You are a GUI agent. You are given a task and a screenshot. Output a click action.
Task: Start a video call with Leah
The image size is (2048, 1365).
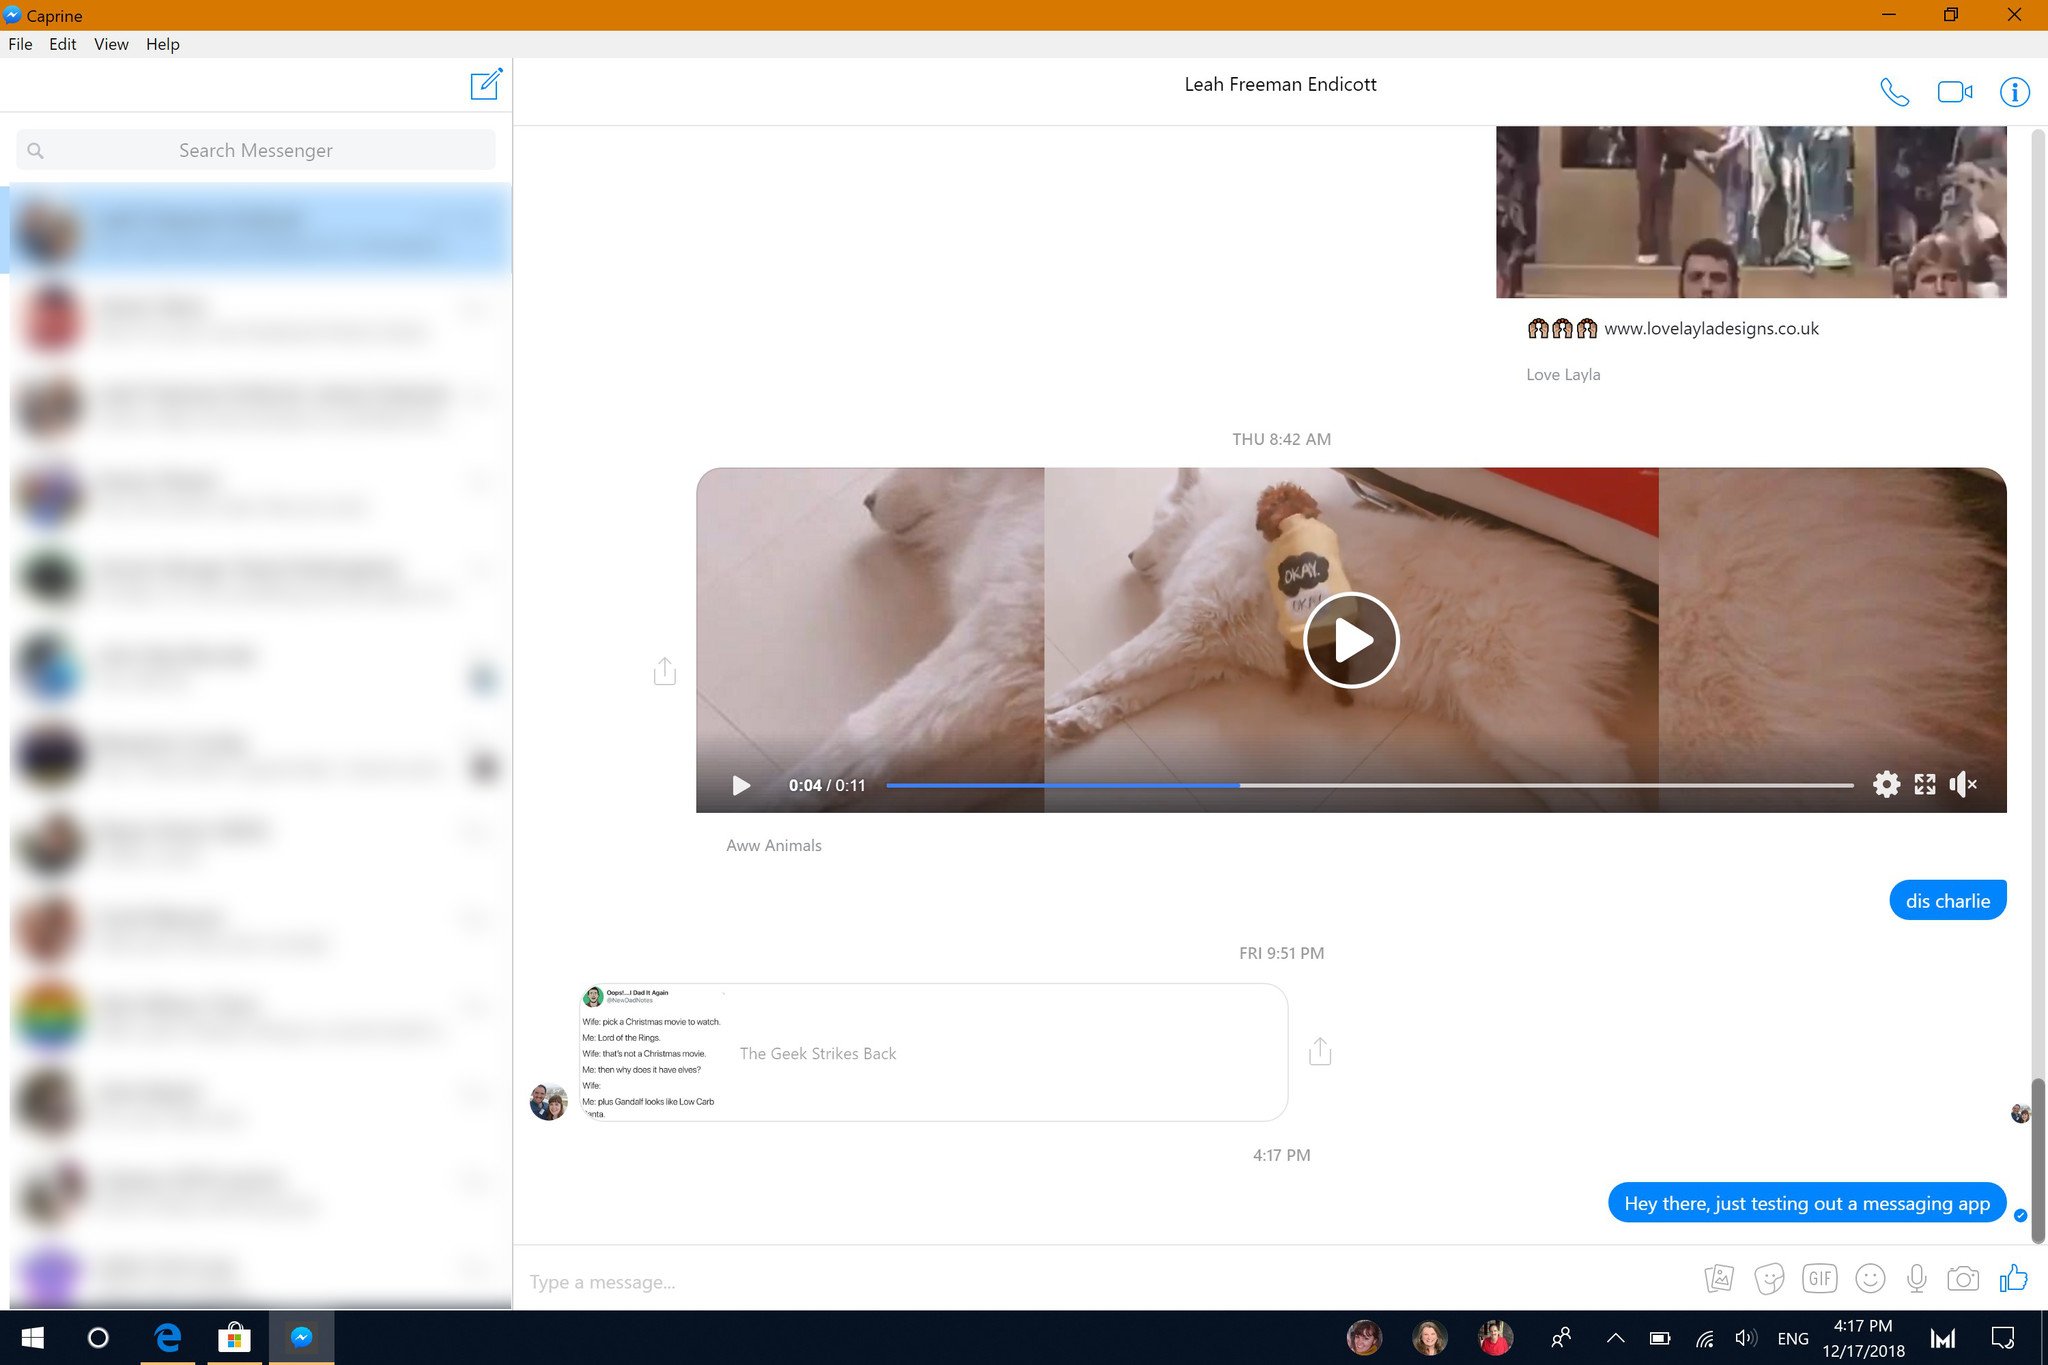(x=1954, y=92)
